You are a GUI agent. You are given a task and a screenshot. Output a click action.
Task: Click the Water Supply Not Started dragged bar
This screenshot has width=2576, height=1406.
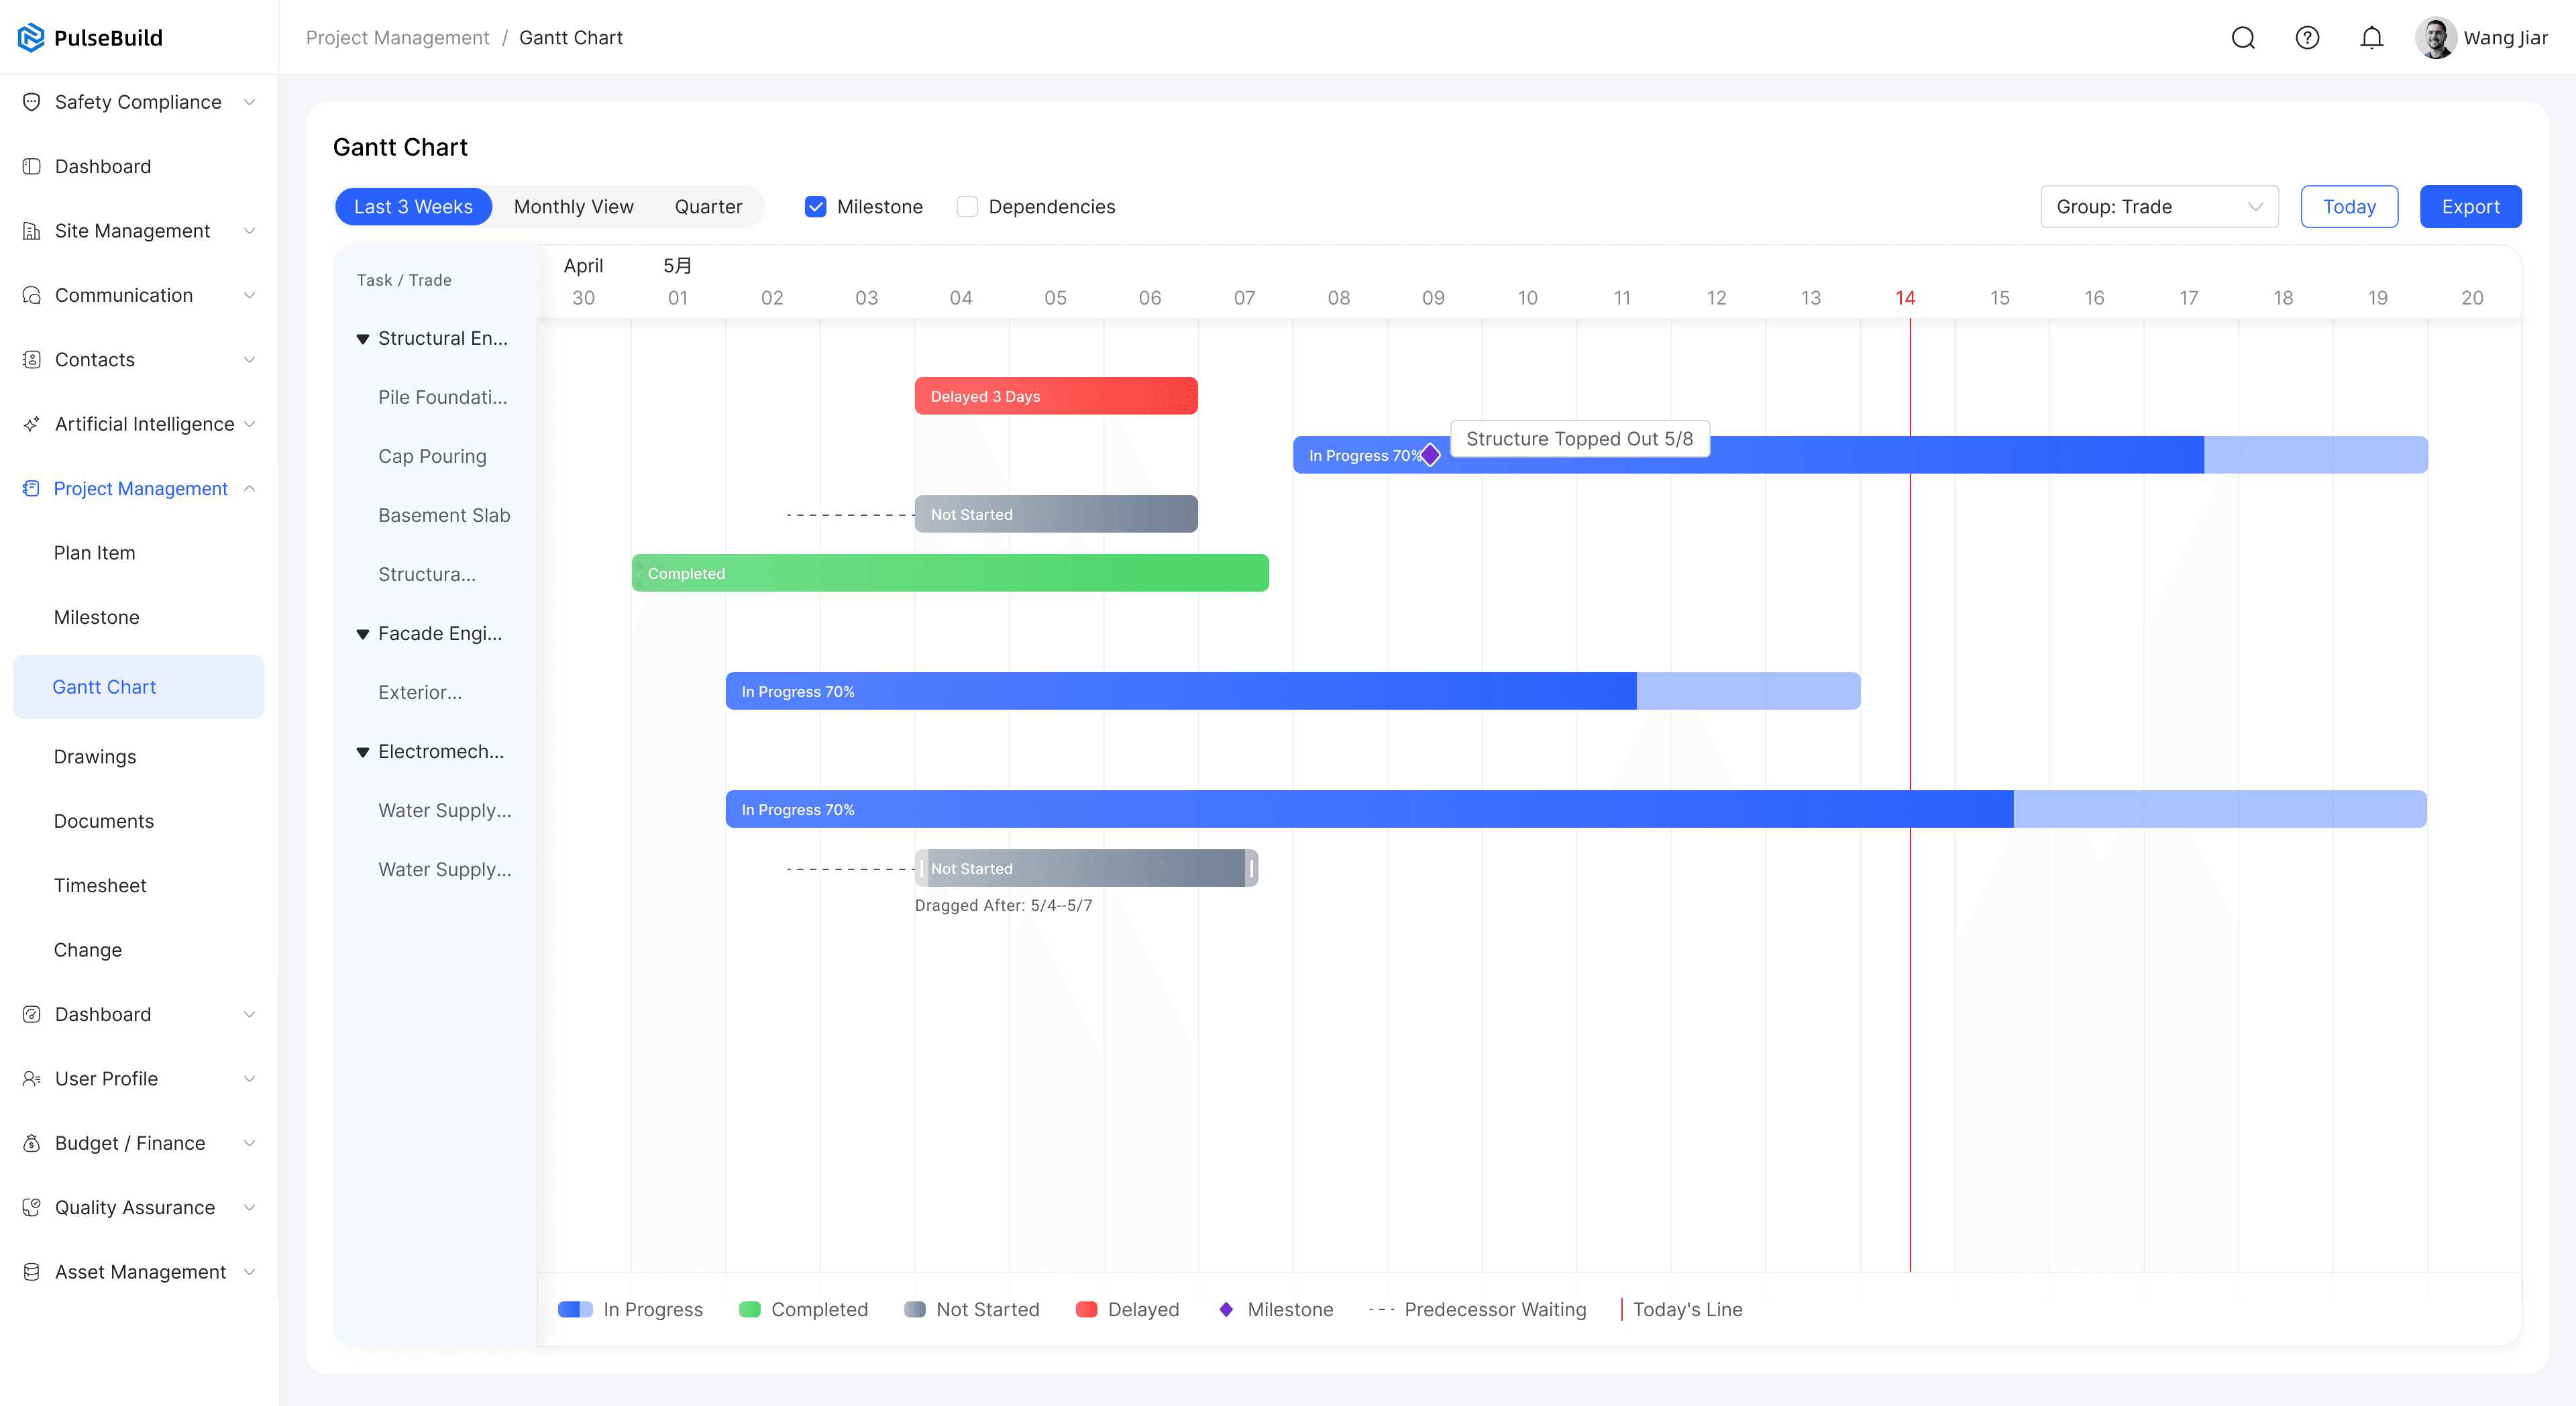click(1086, 868)
